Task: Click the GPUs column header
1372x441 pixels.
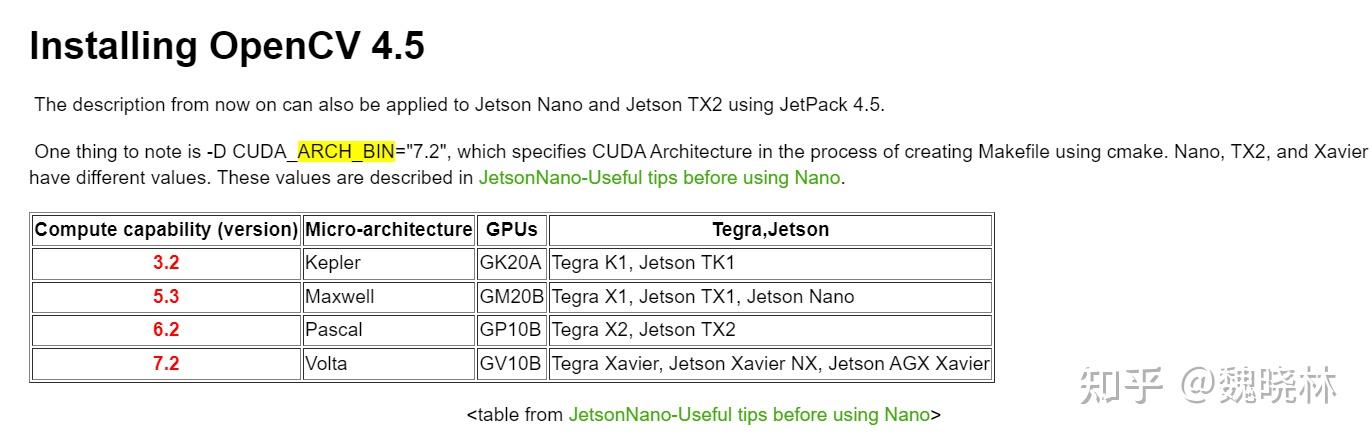Action: click(x=511, y=229)
